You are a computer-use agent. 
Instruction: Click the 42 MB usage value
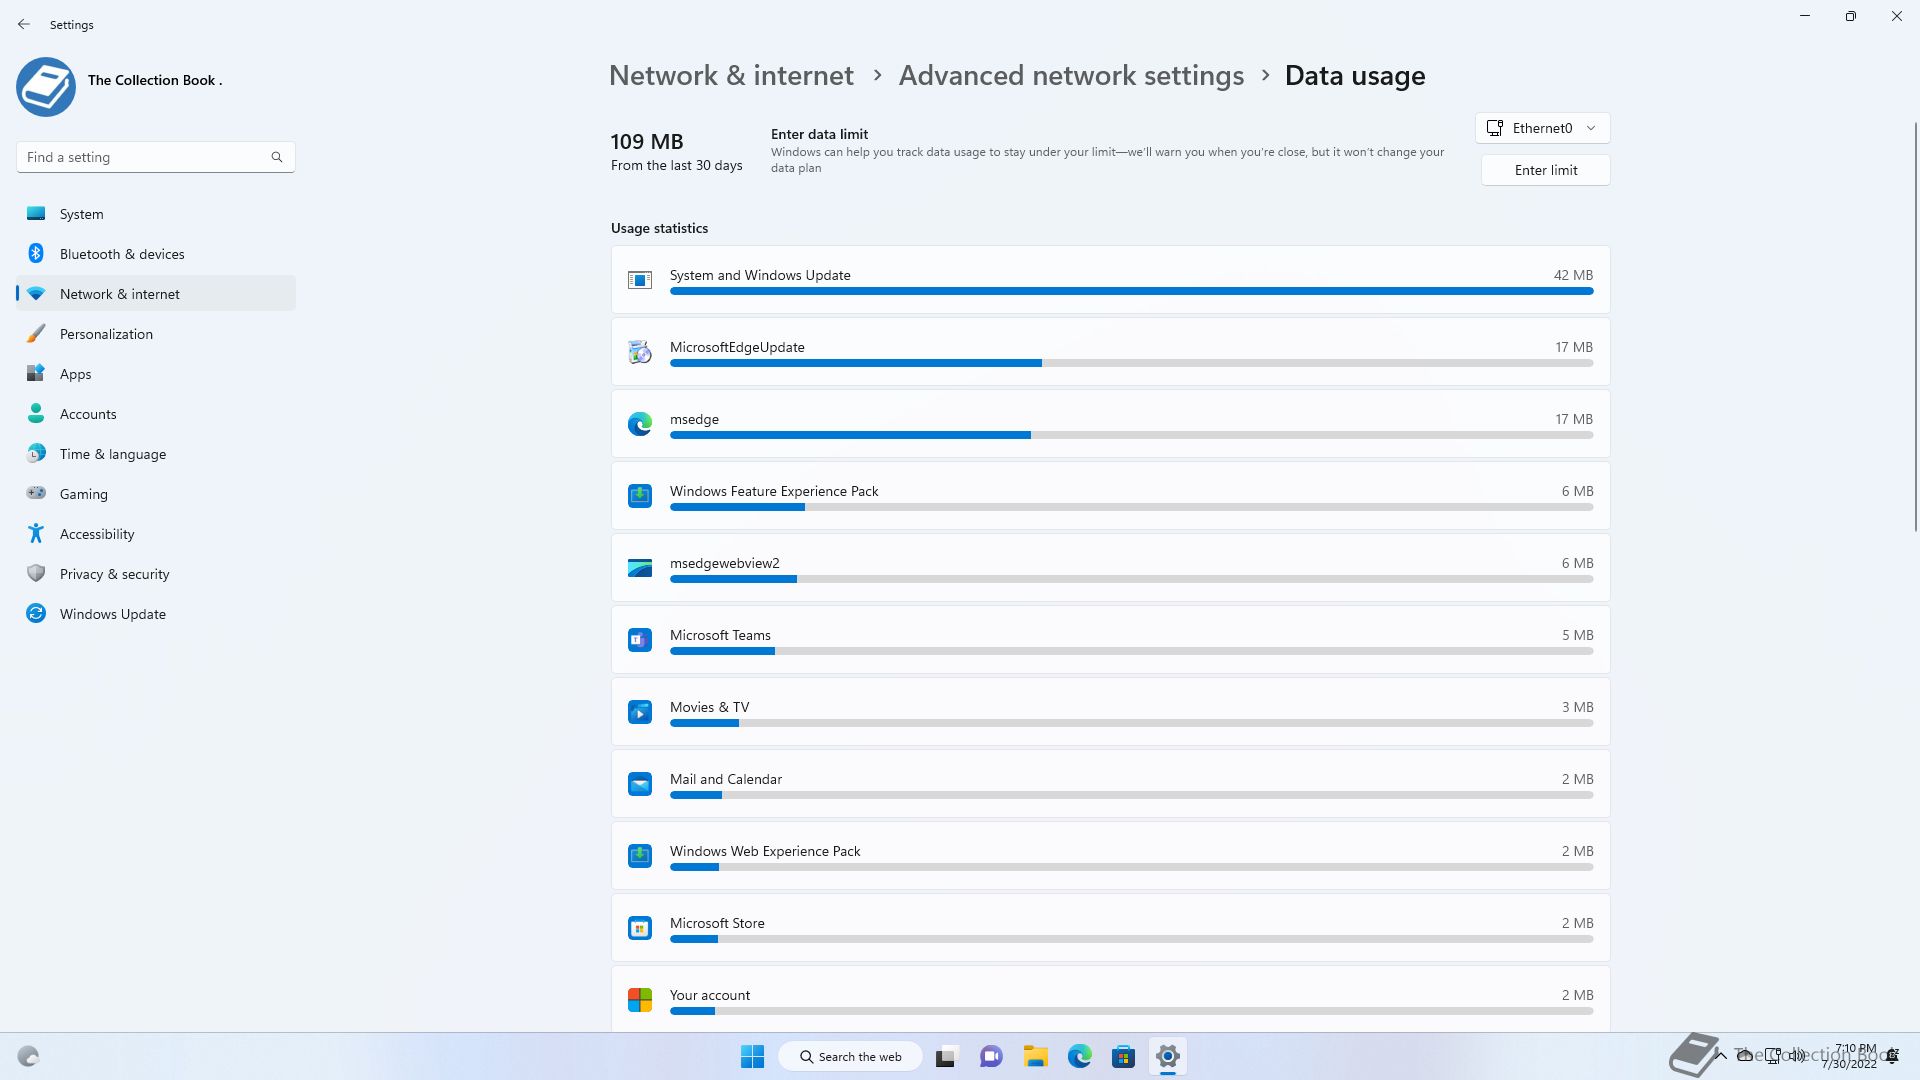[x=1573, y=275]
